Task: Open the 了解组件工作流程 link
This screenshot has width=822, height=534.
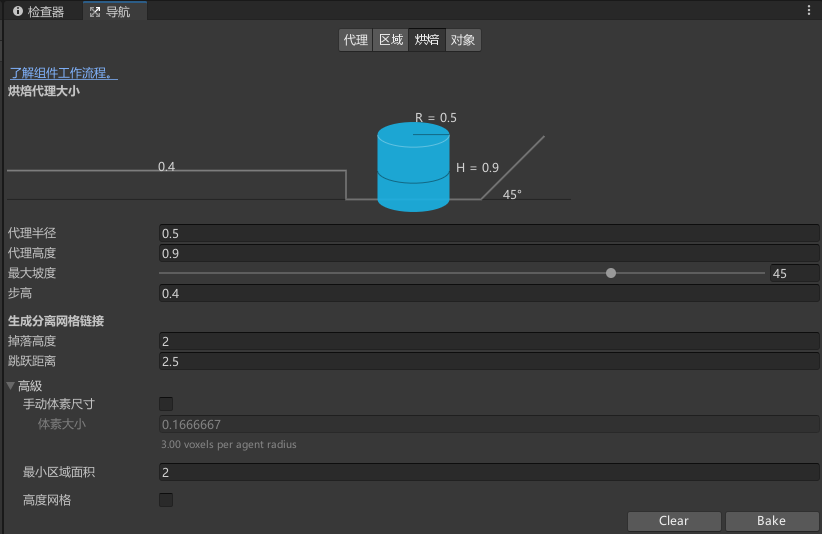Action: point(63,73)
